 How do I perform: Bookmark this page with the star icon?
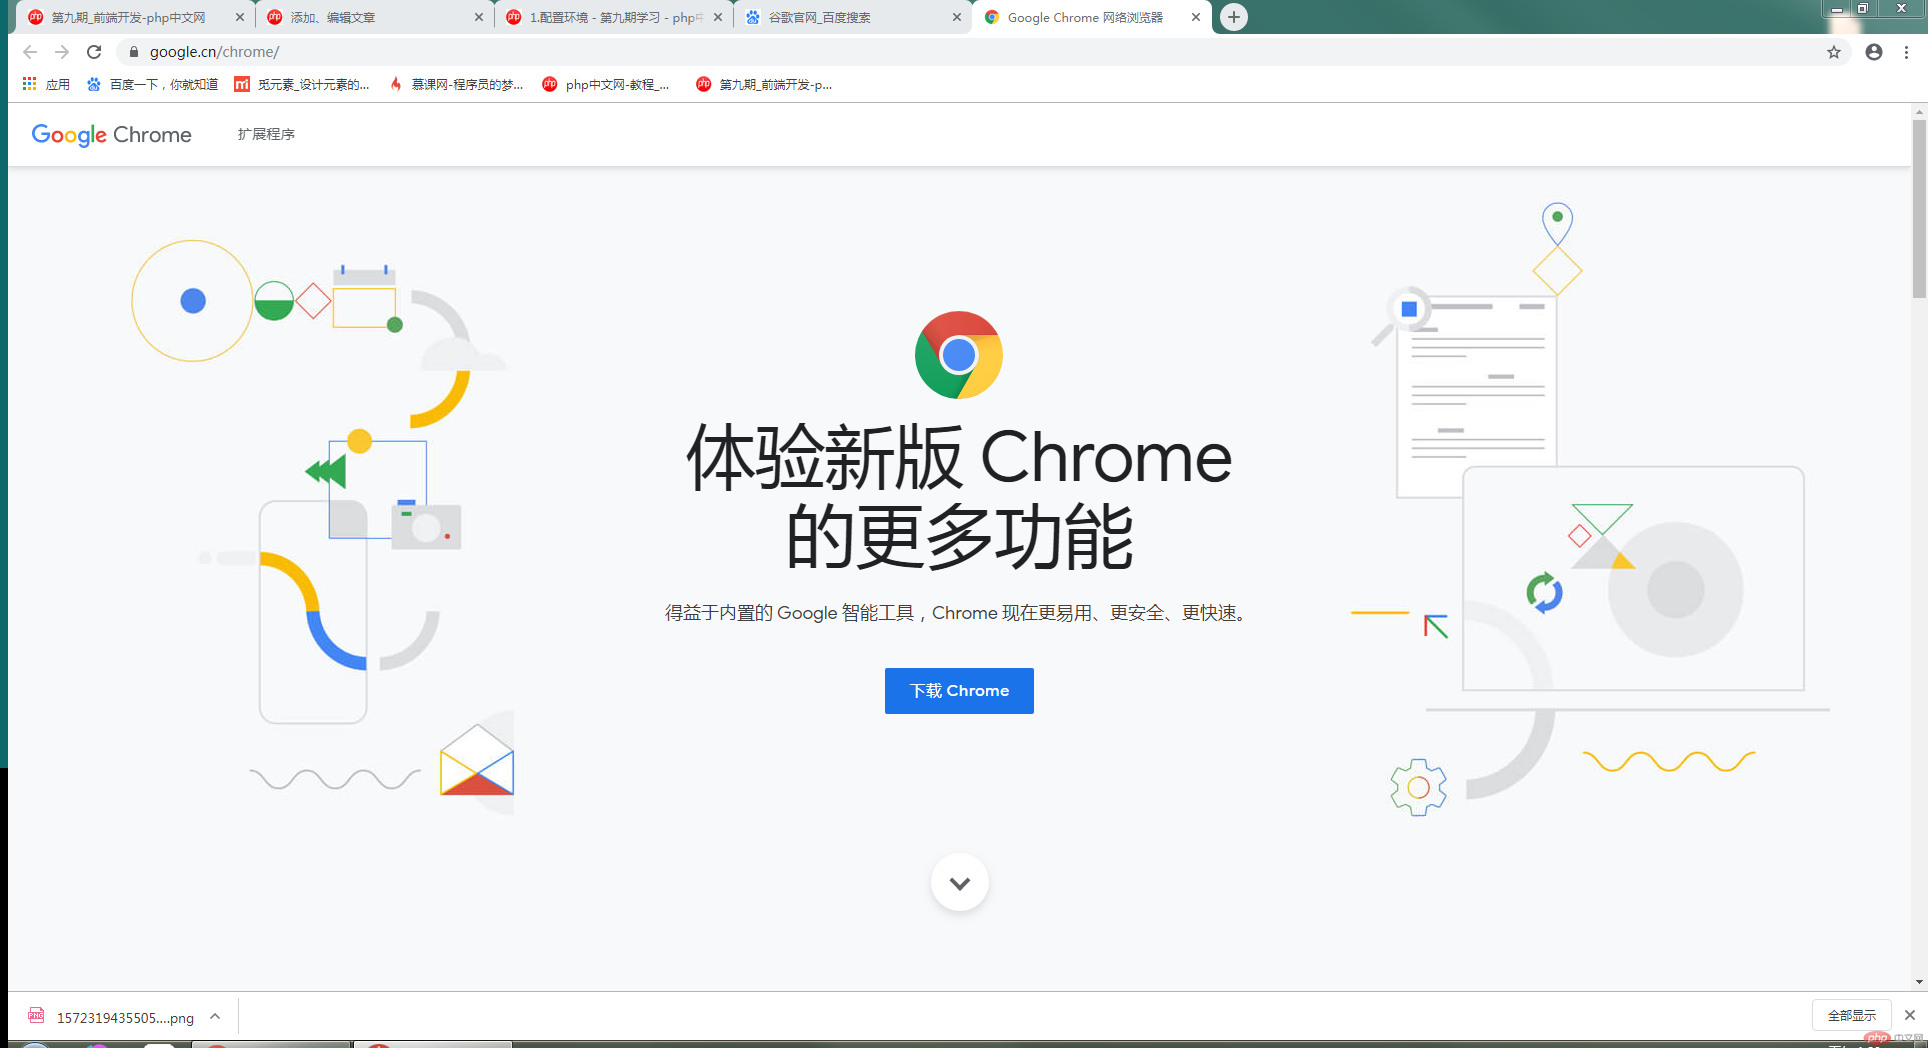point(1834,52)
